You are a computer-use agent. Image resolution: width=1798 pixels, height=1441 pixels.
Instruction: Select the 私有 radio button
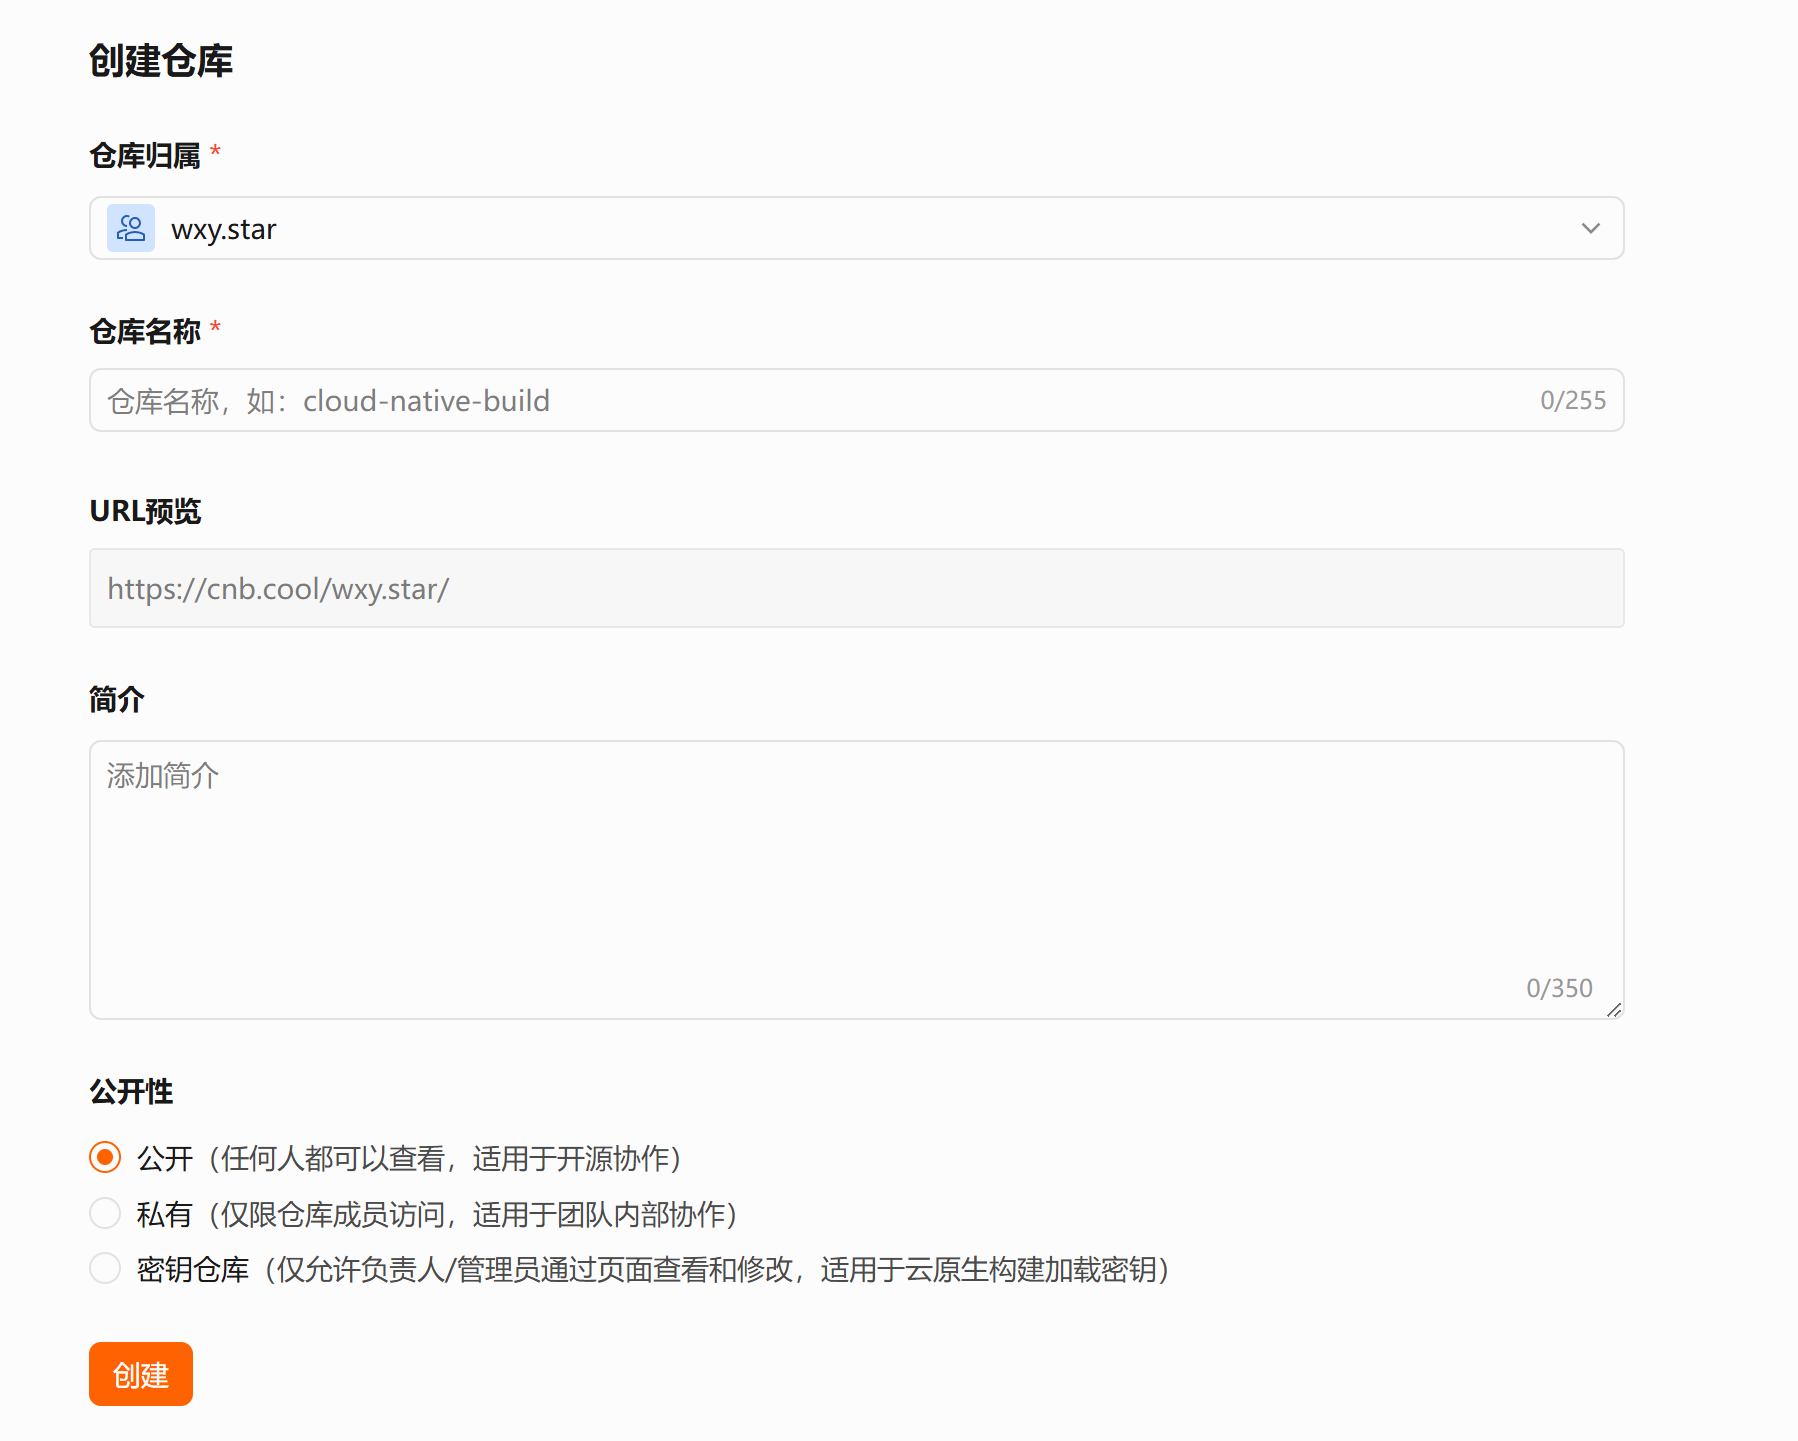tap(105, 1214)
